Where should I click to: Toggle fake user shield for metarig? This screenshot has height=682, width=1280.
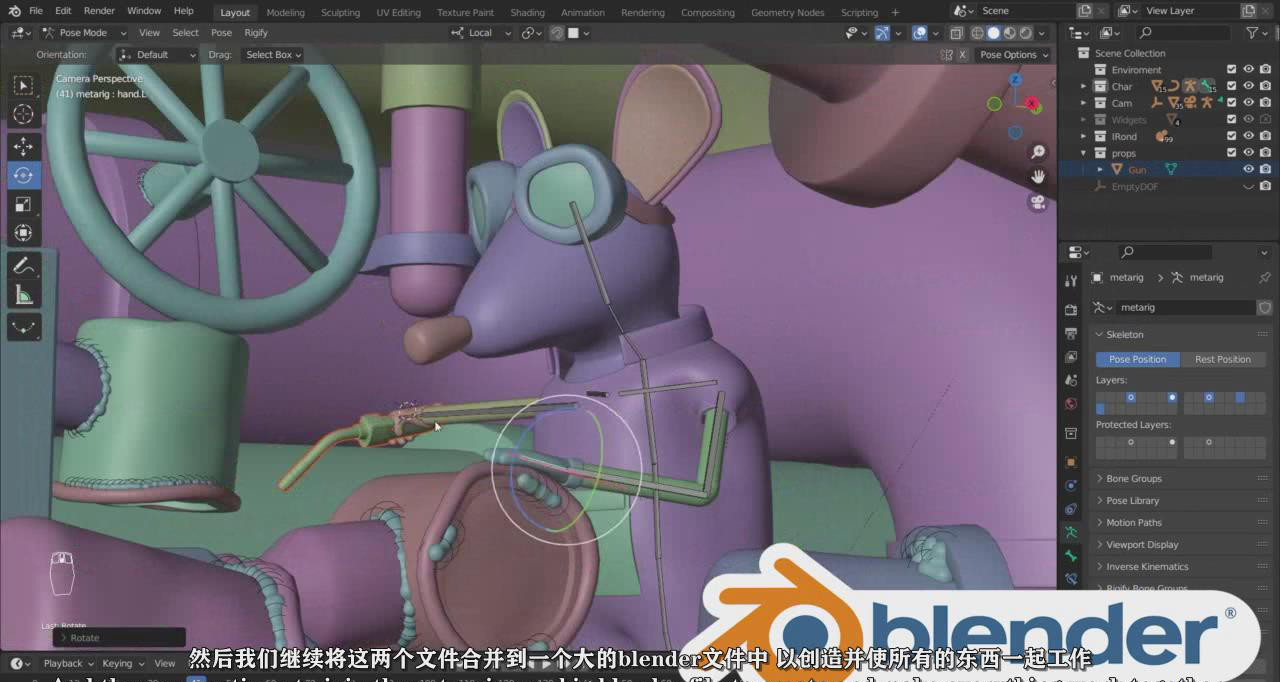[1265, 308]
